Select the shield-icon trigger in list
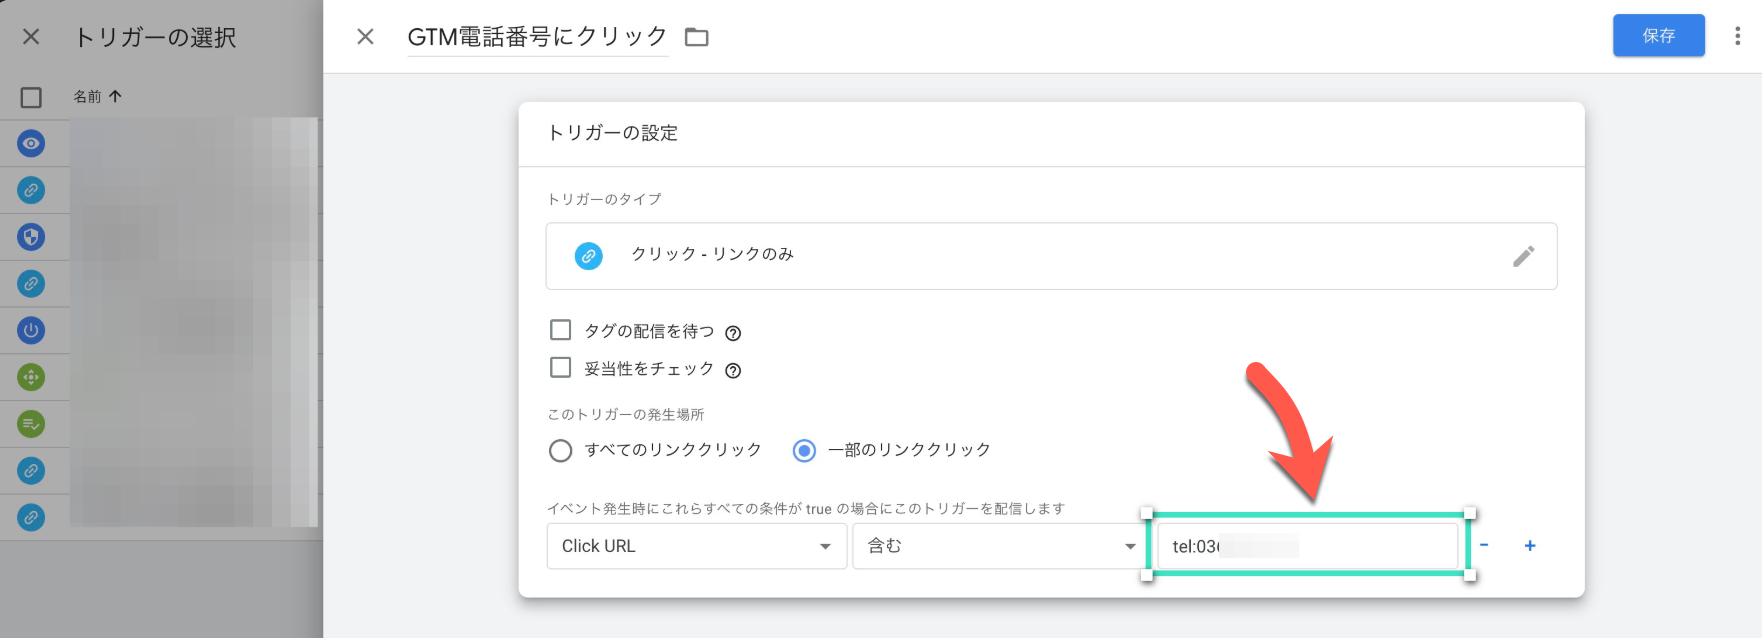Image resolution: width=1762 pixels, height=638 pixels. pos(31,237)
